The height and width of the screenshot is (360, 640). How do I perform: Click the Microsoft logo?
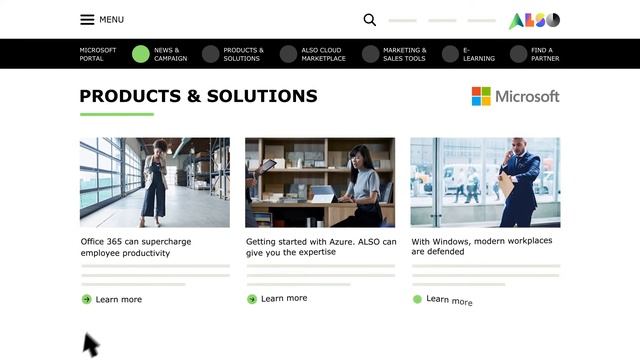tap(516, 96)
